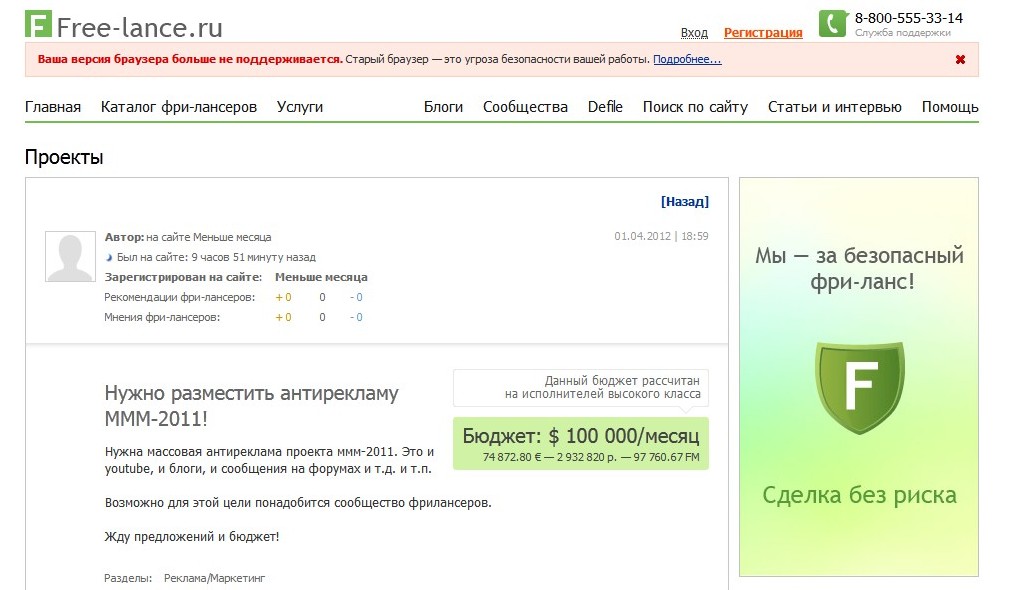Go to Главная in navigation menu
1015x590 pixels.
(53, 107)
